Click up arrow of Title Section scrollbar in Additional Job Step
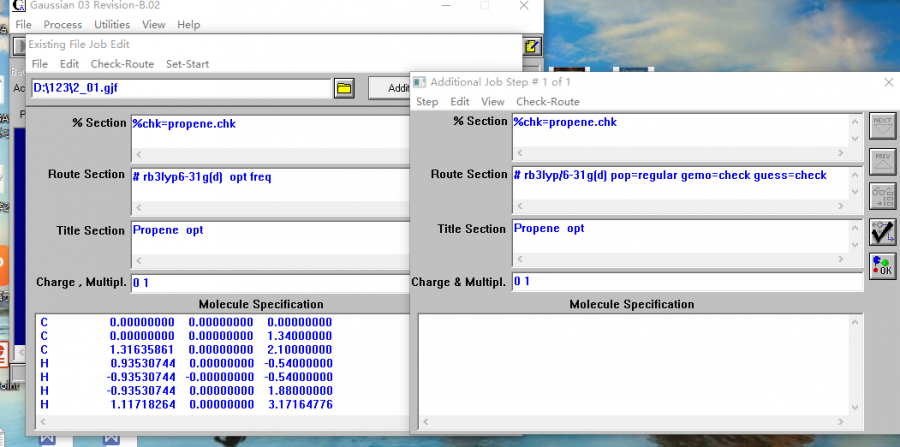The width and height of the screenshot is (900, 447). point(855,228)
